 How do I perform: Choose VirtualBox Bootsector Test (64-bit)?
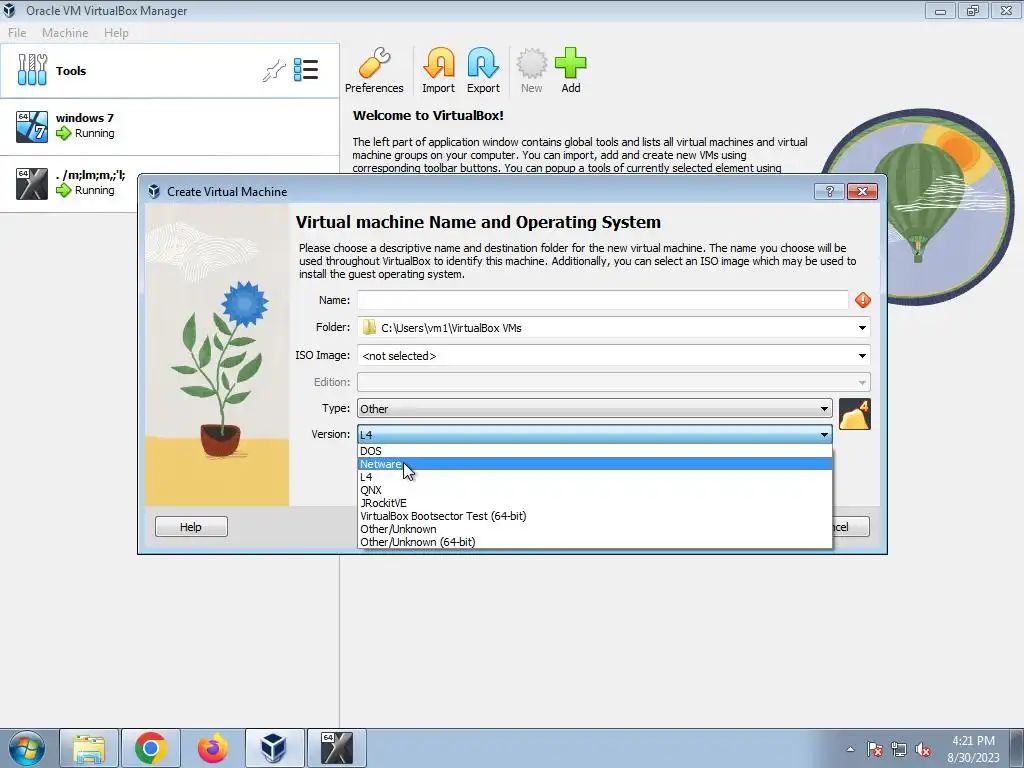click(x=595, y=516)
